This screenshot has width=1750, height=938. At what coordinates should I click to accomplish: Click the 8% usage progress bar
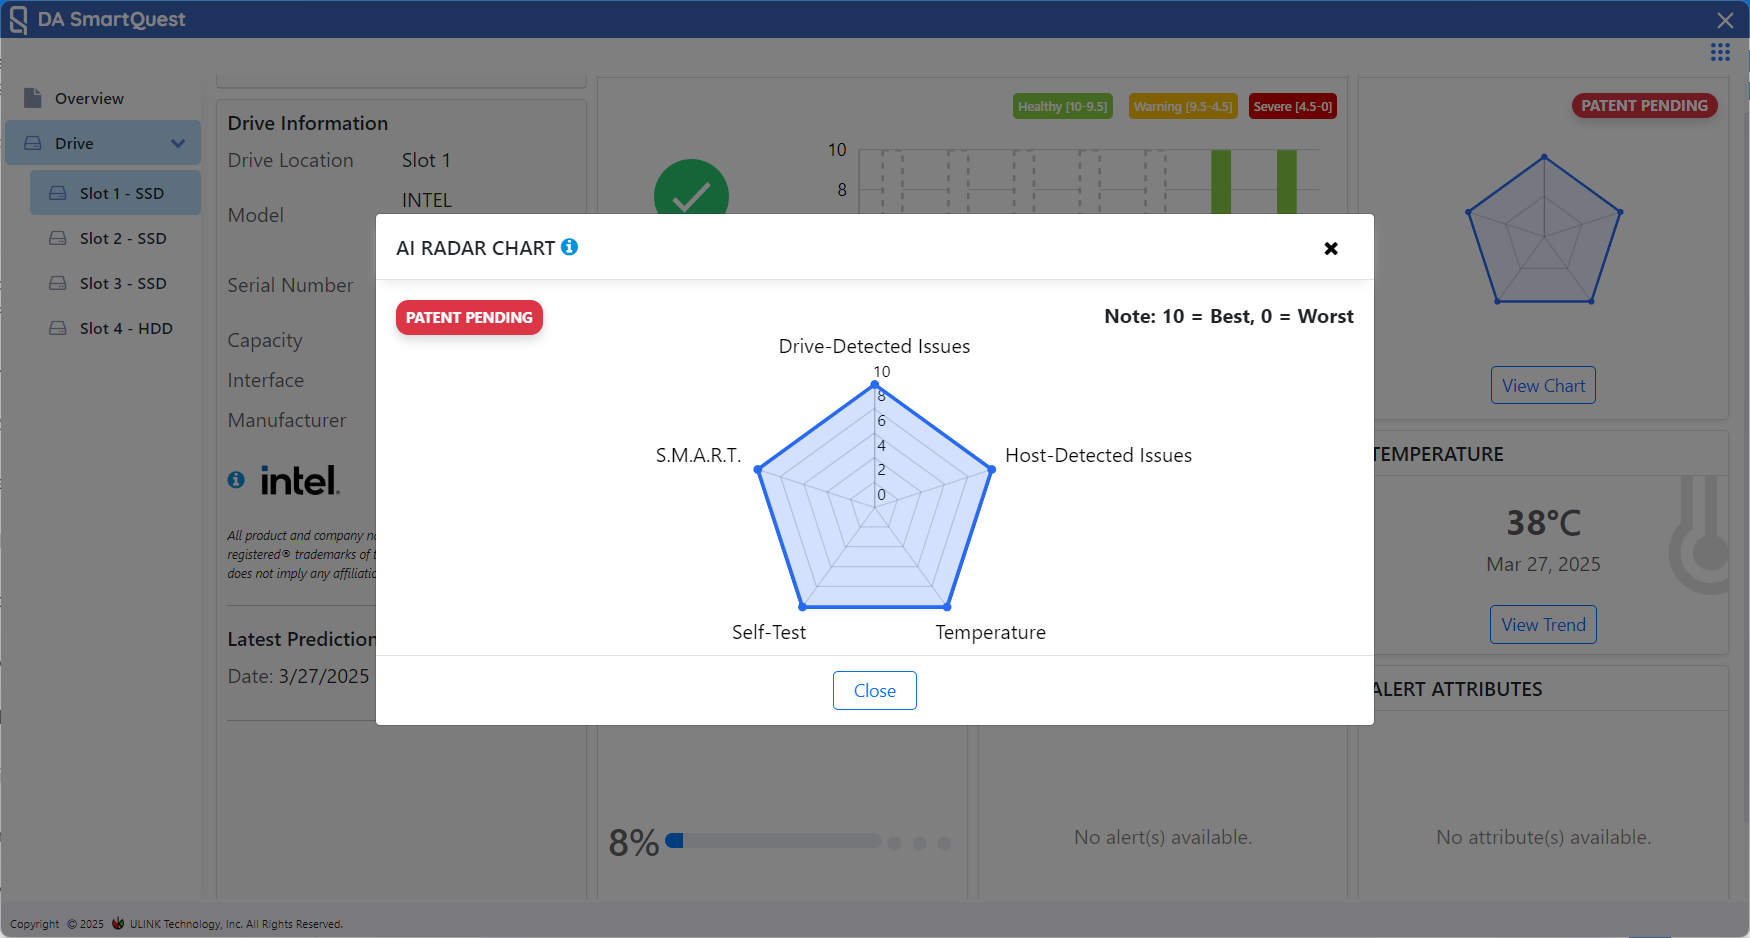(772, 841)
